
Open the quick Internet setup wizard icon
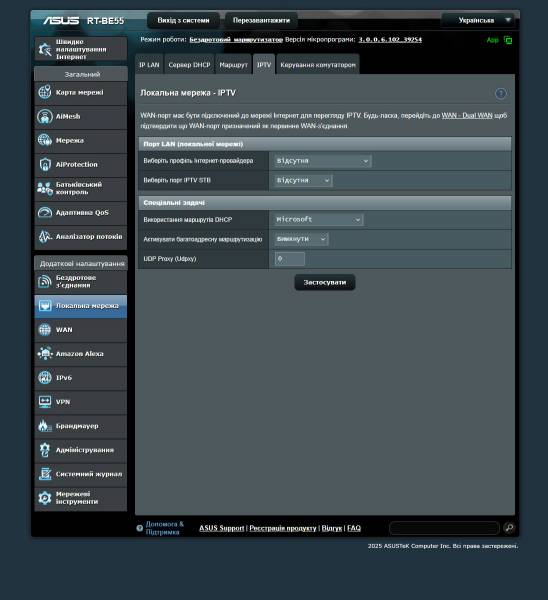45,49
